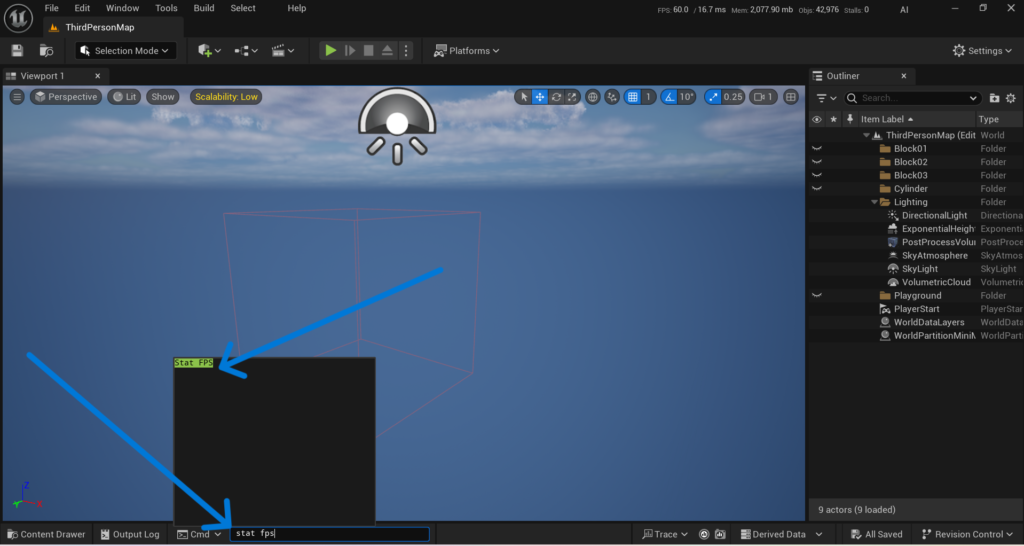
Task: Toggle surface snapping icon
Action: click(x=612, y=97)
